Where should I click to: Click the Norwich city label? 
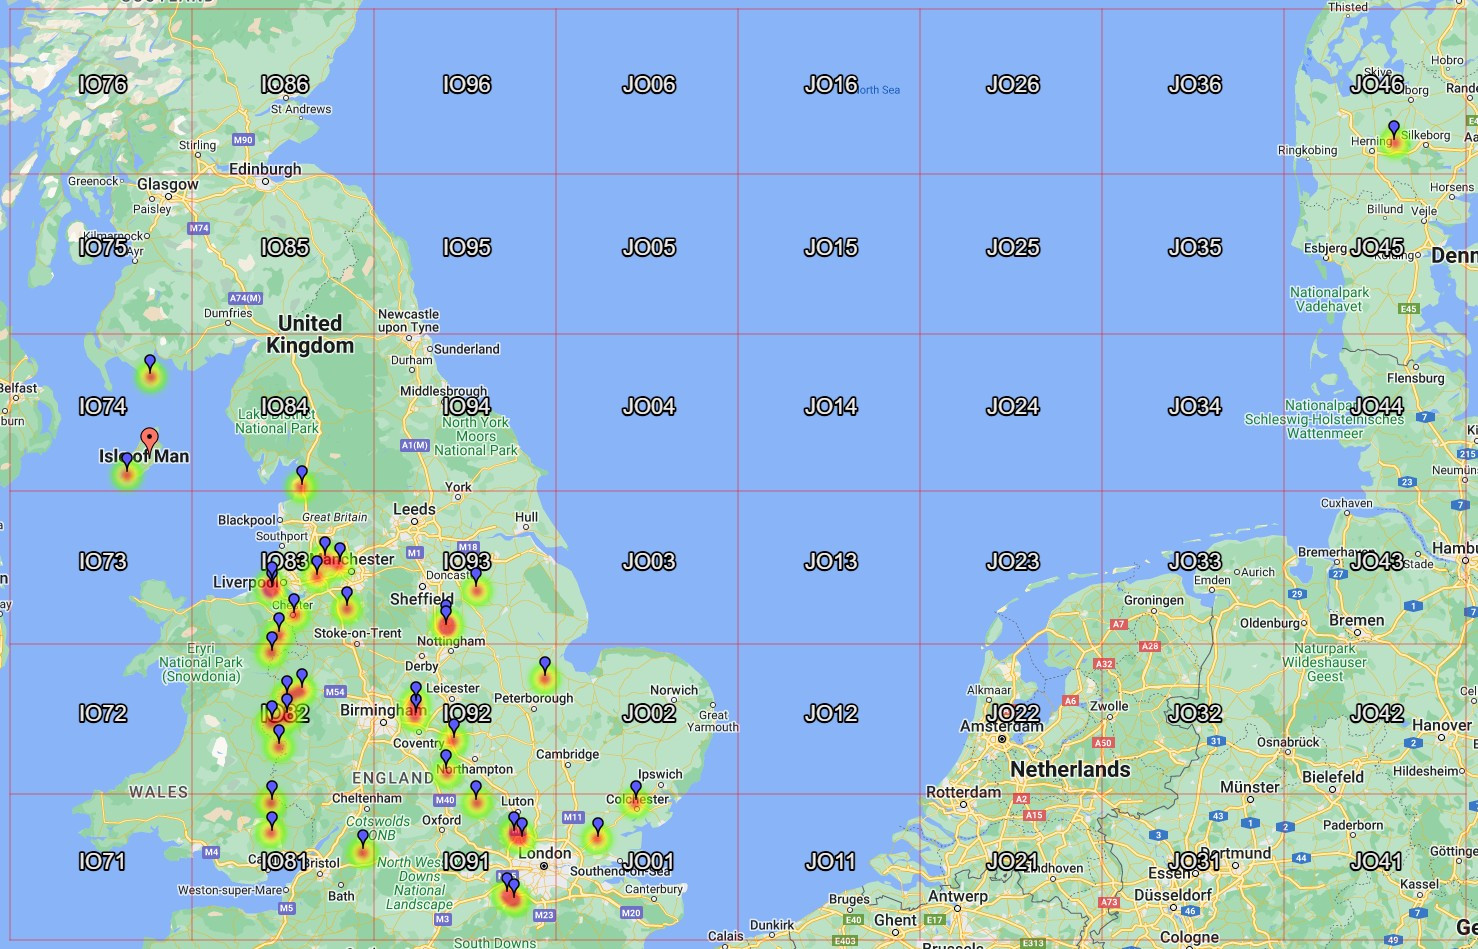point(674,690)
